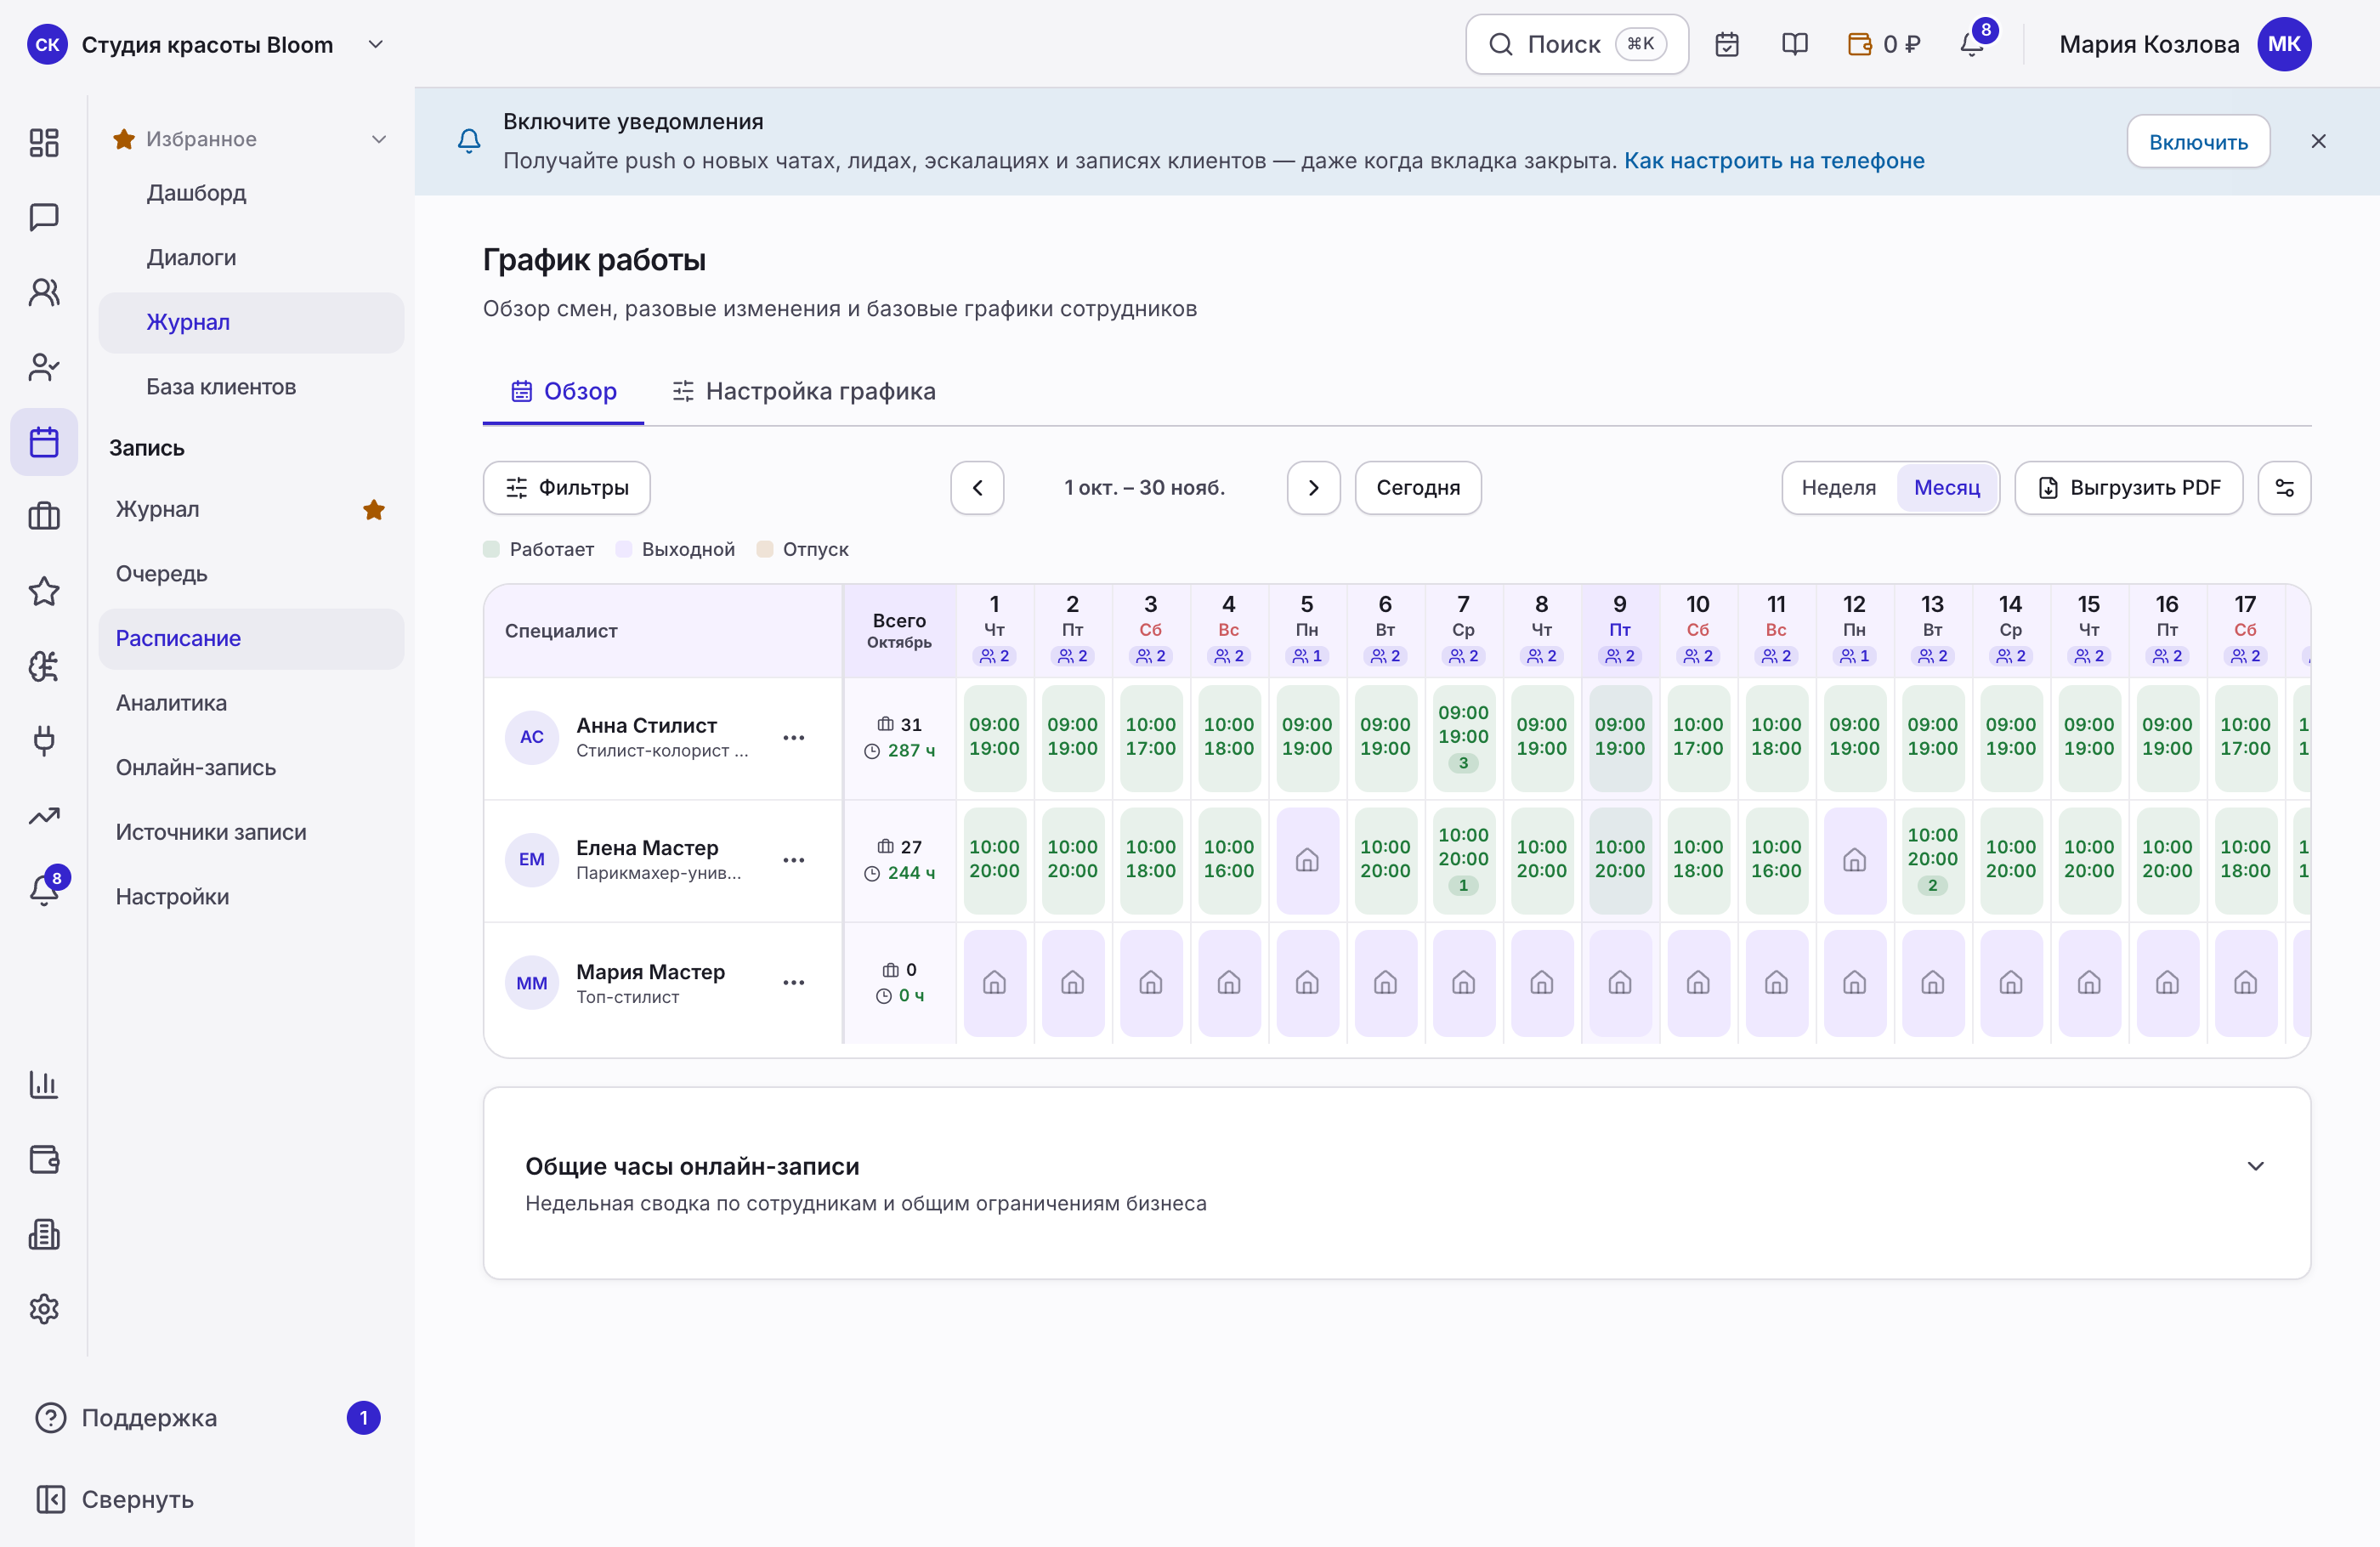2380x1547 pixels.
Task: Expand studio selector Студия красоты Bloom
Action: [206, 44]
